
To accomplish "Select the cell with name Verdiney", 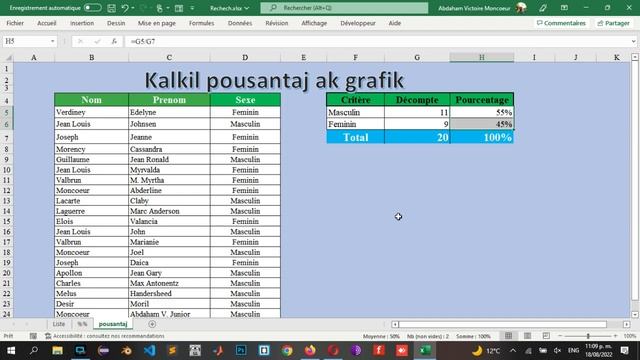I will 91,112.
